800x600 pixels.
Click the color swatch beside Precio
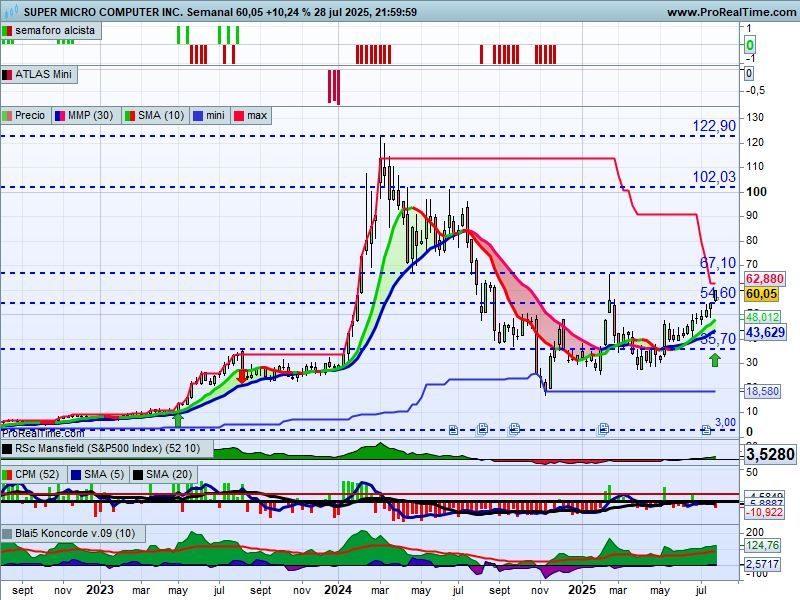[7, 116]
